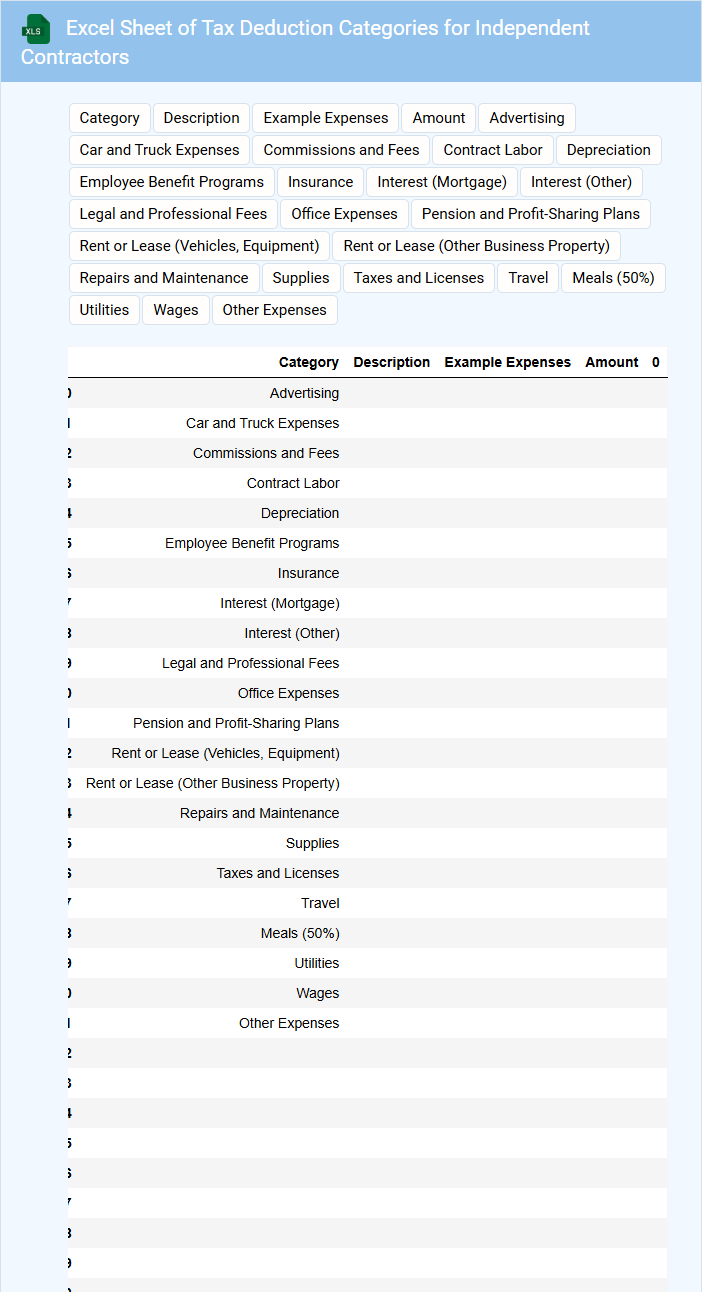Click the Depreciation tag button
Screen dimensions: 702x1292
[609, 150]
